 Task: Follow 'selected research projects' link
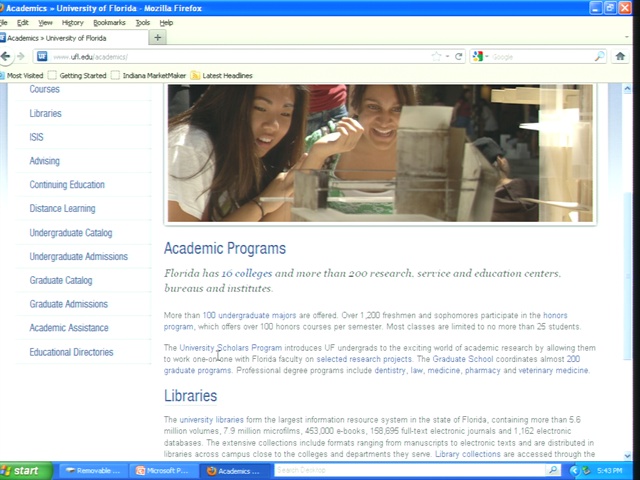pyautogui.click(x=364, y=359)
